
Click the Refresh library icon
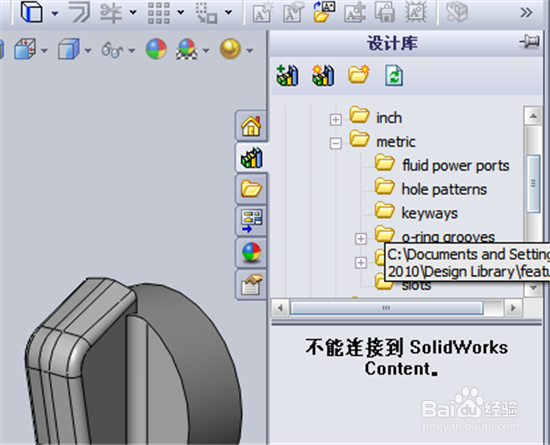(394, 75)
